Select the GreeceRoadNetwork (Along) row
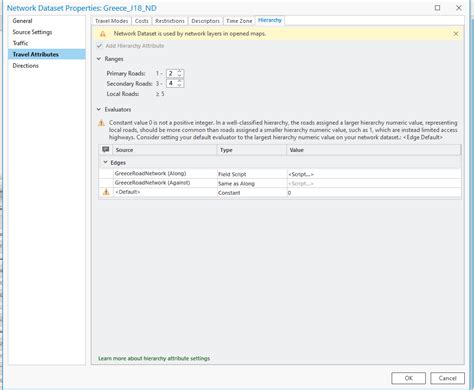Image resolution: width=474 pixels, height=390 pixels. point(280,174)
